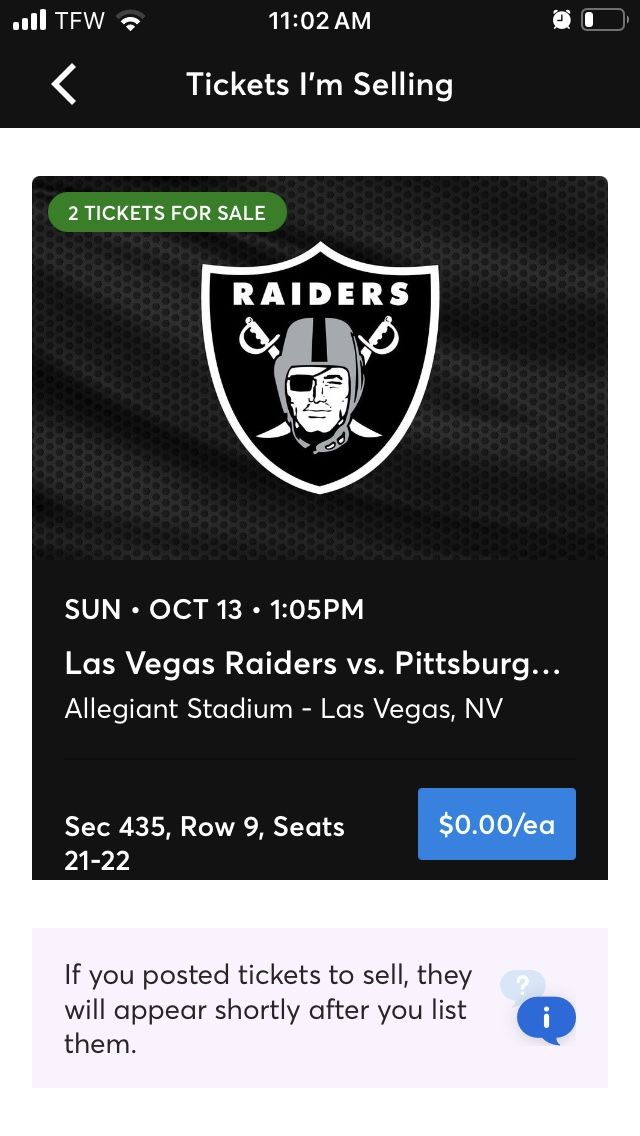The image size is (640, 1136).
Task: Tap the posted tickets info message text
Action: pyautogui.click(x=268, y=1008)
